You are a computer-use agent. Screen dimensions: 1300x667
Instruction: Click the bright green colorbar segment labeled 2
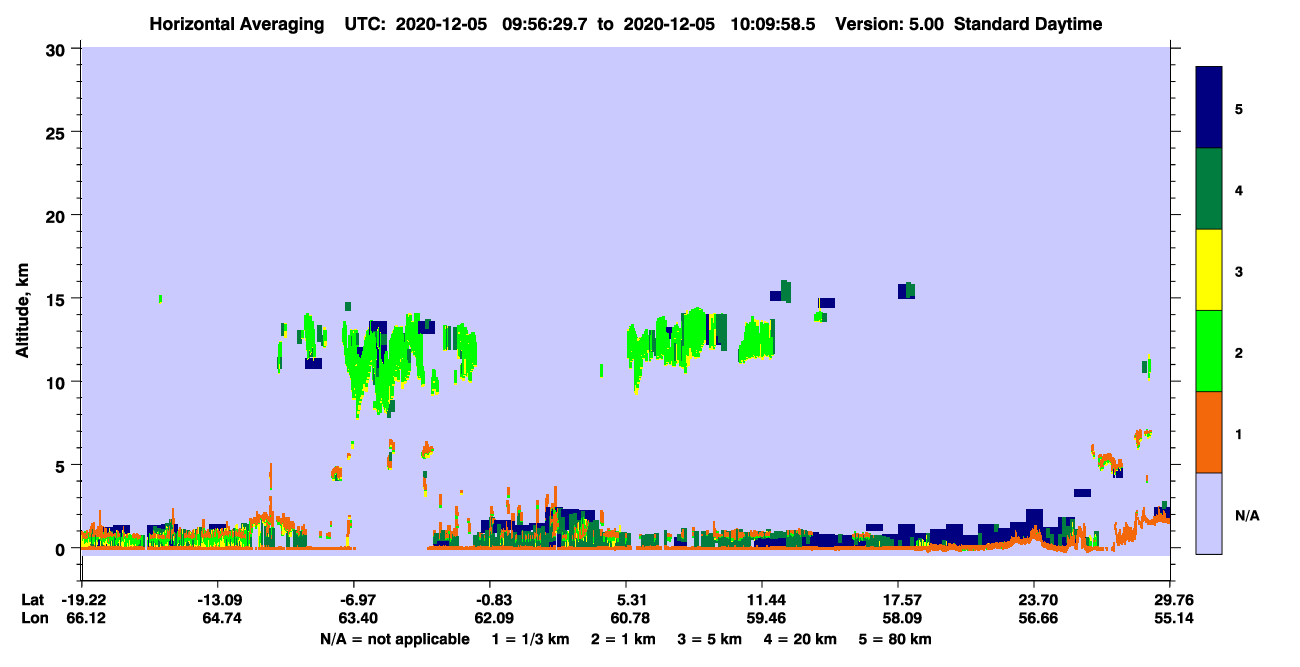[1209, 351]
